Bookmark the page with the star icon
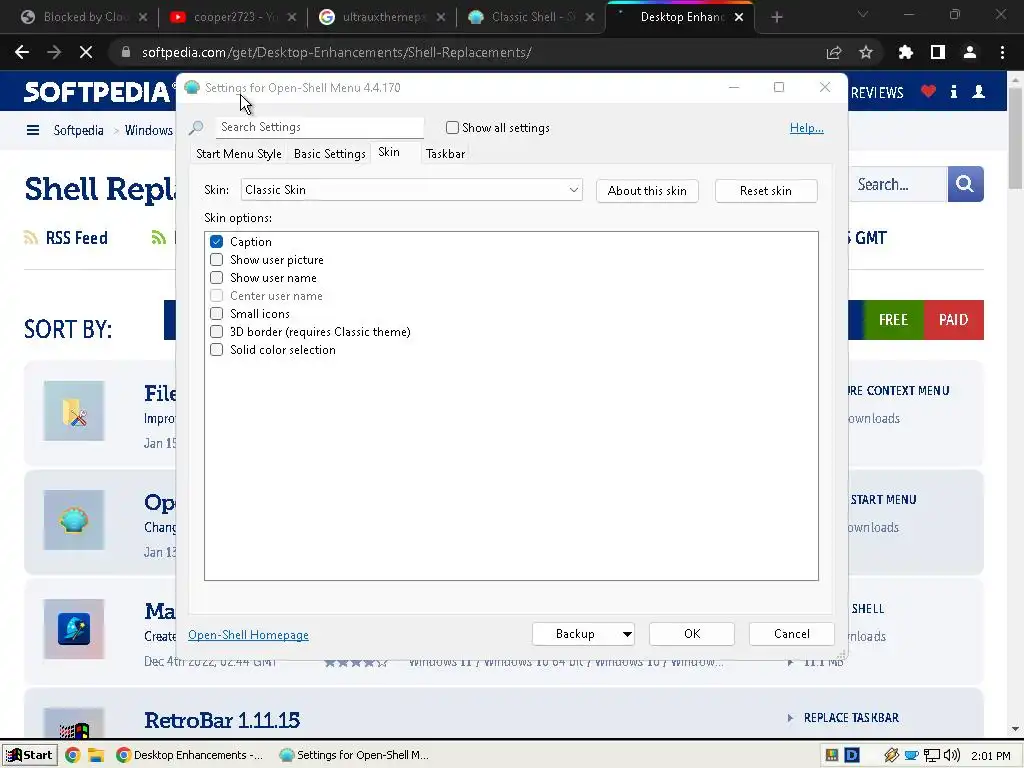The image size is (1024, 768). (866, 52)
